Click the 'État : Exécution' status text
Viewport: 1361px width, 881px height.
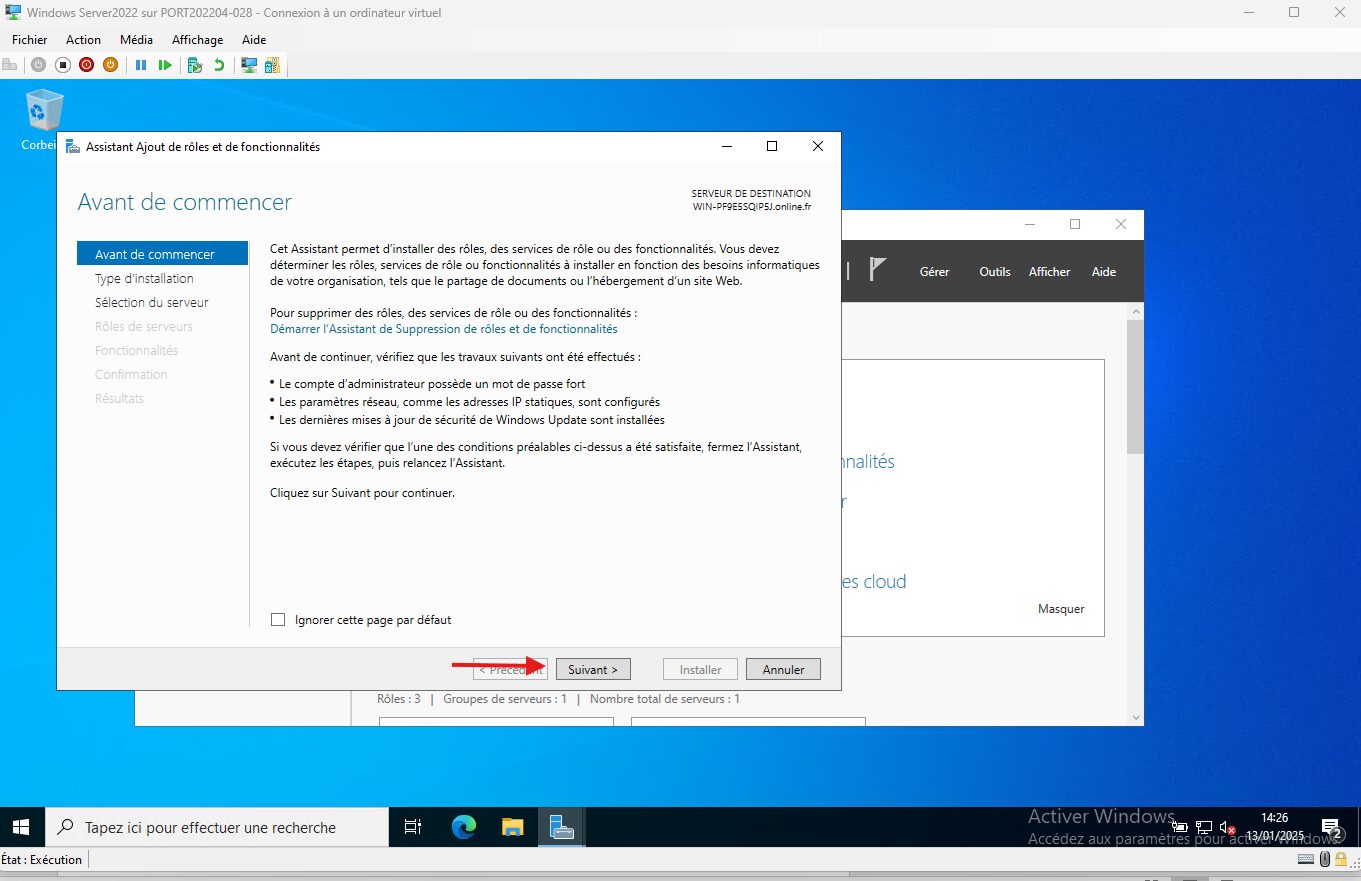pyautogui.click(x=42, y=859)
